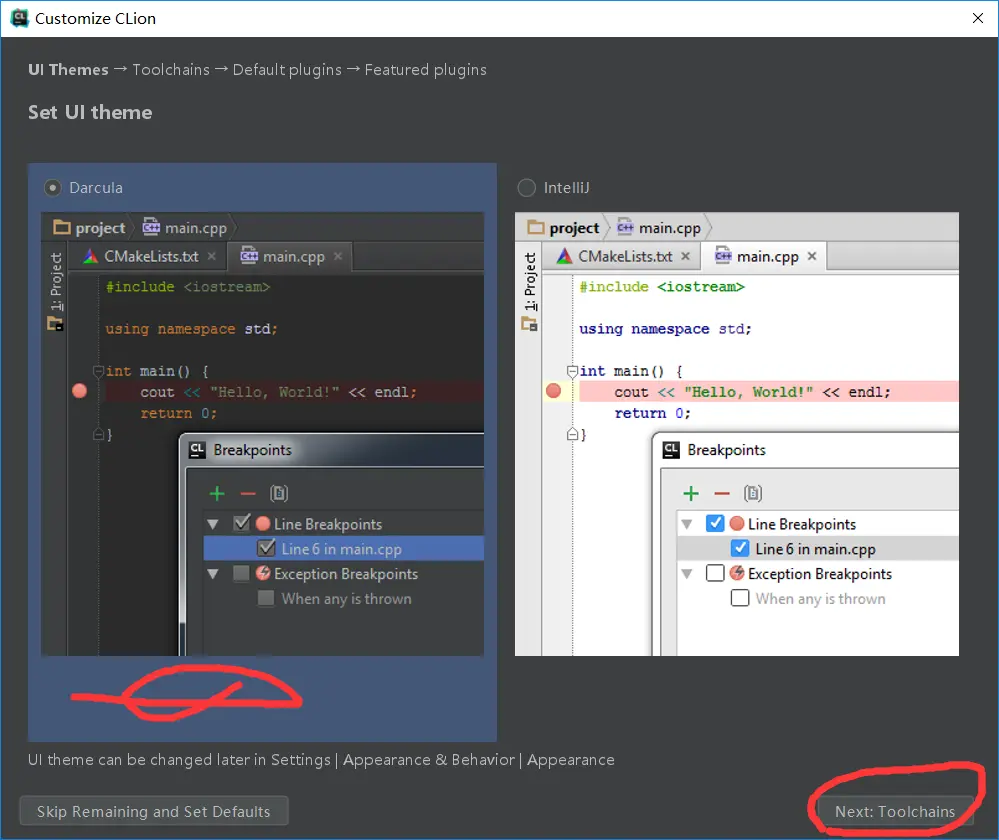Click group breakpoints icon in Darcula preview
Image resolution: width=999 pixels, height=840 pixels.
coord(279,493)
